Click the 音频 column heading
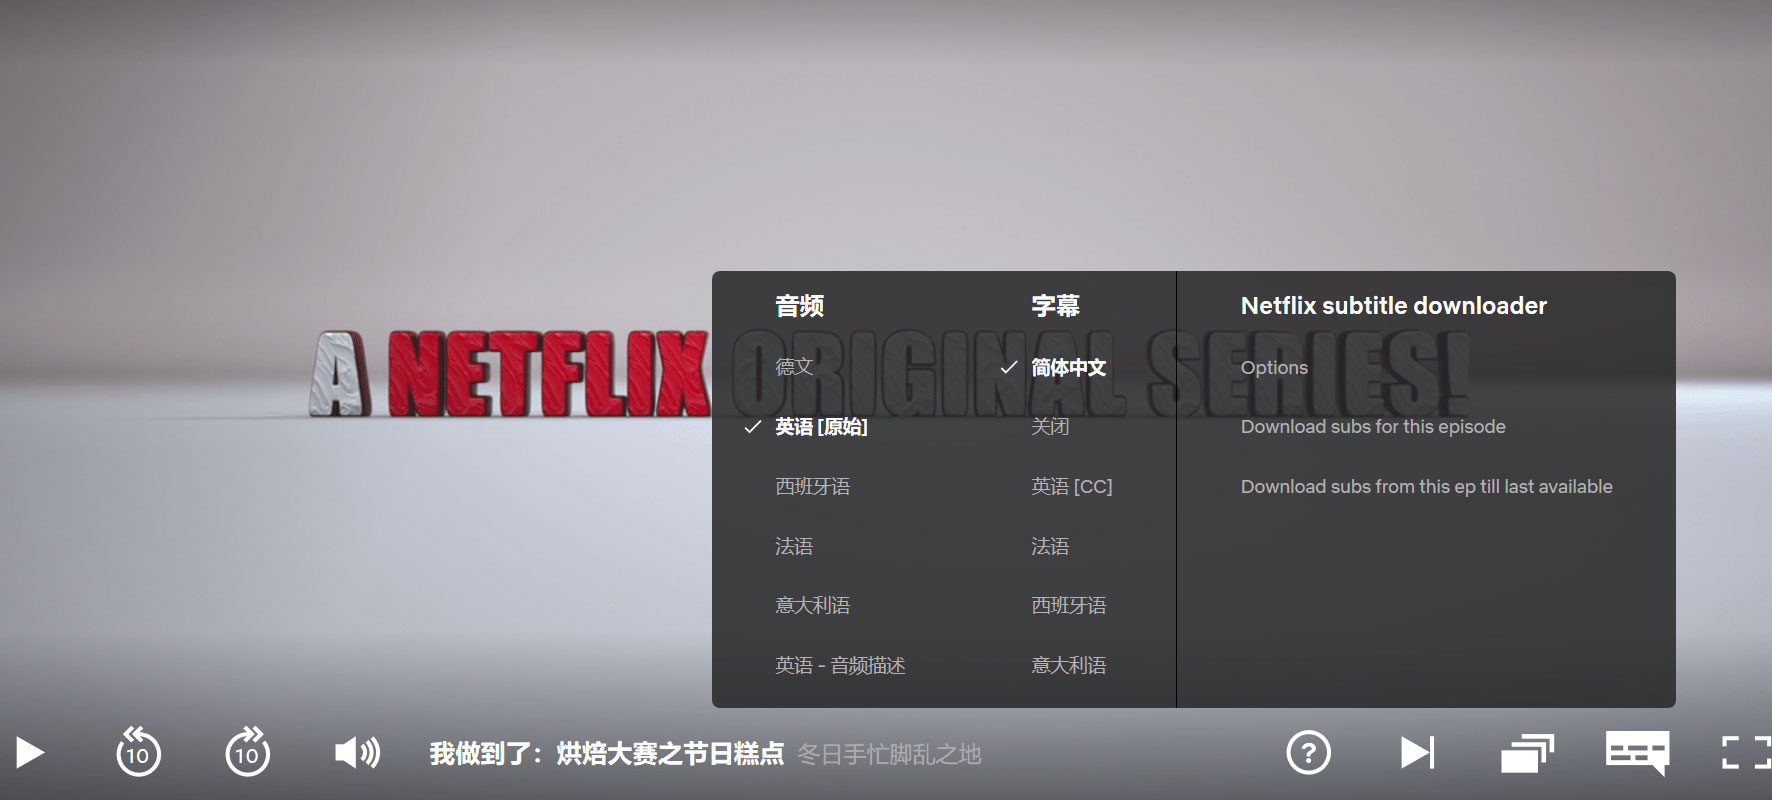This screenshot has width=1772, height=800. 799,306
